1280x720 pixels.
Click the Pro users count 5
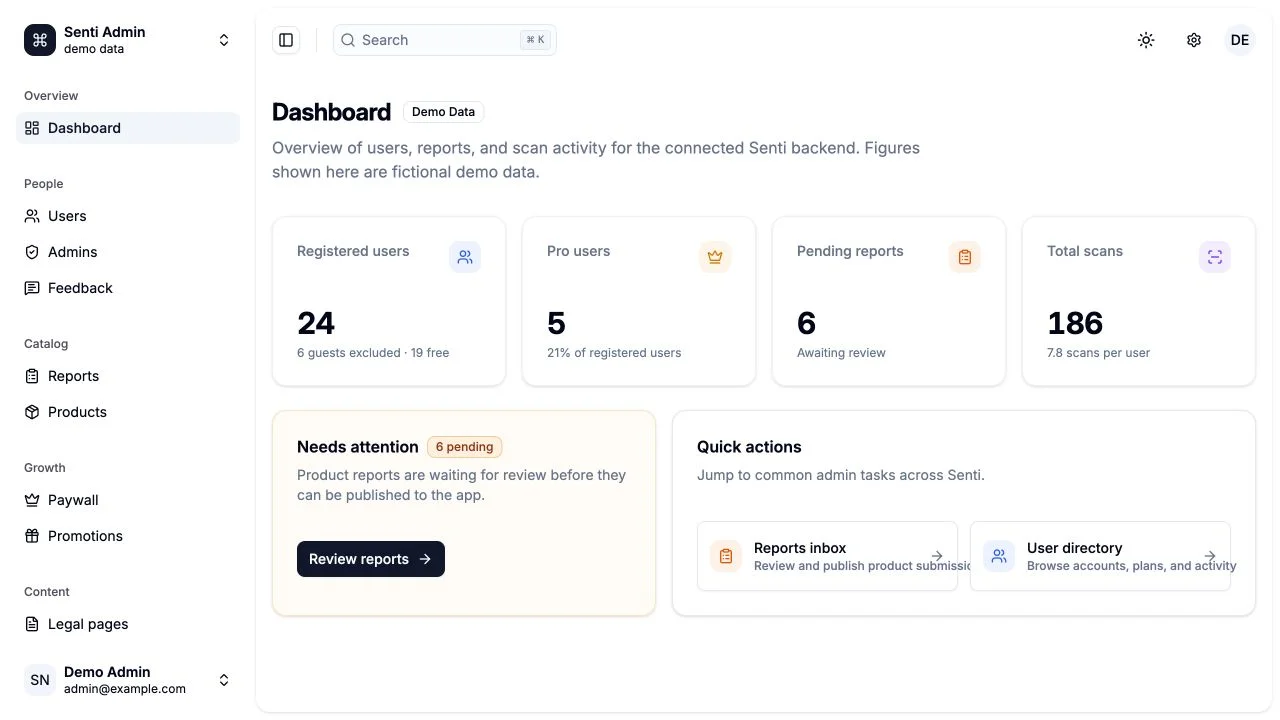[556, 323]
